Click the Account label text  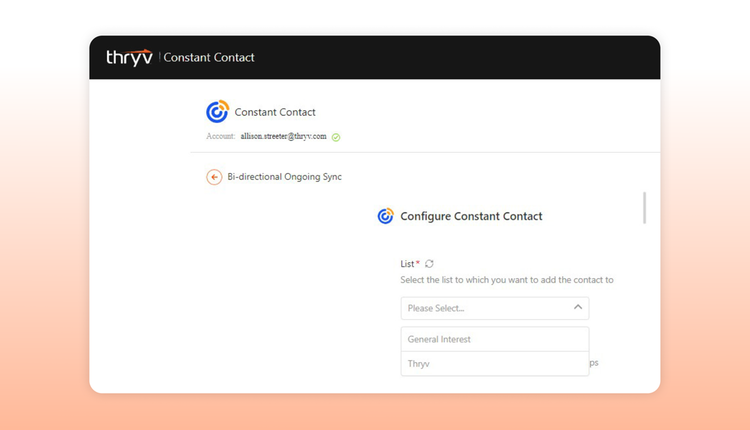tap(221, 136)
